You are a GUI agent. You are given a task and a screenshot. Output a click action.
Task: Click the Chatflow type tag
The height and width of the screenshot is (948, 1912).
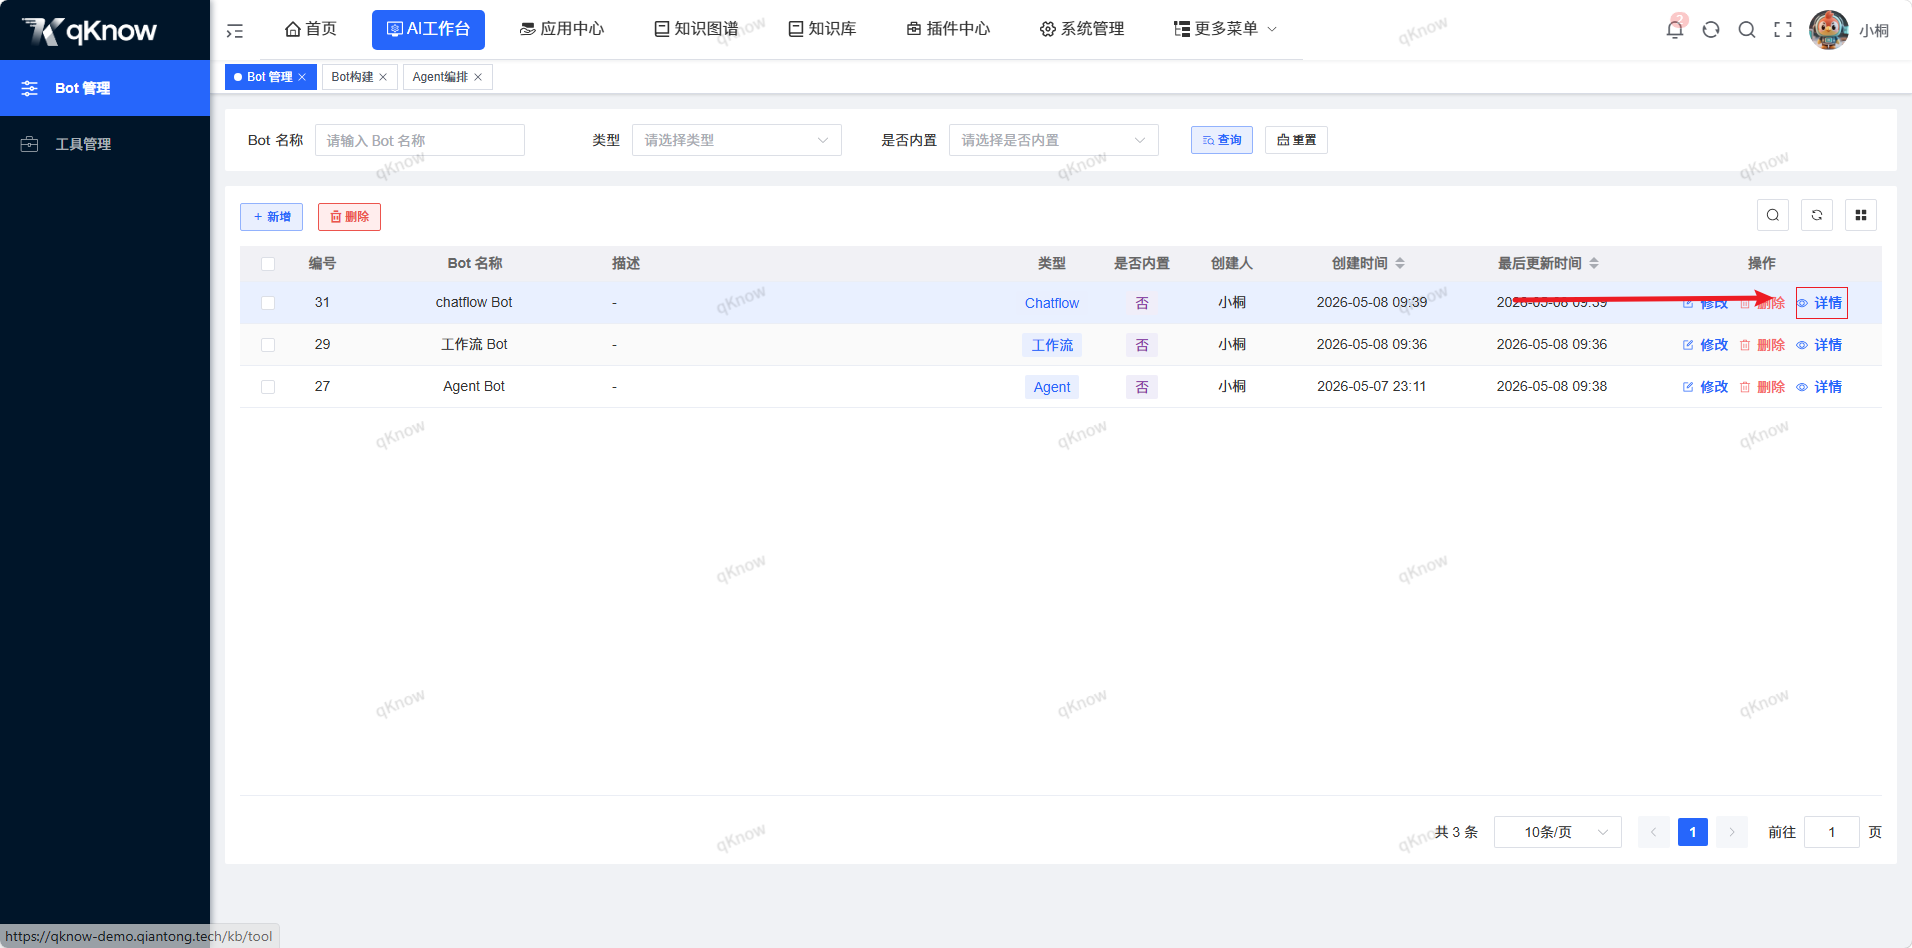1052,303
